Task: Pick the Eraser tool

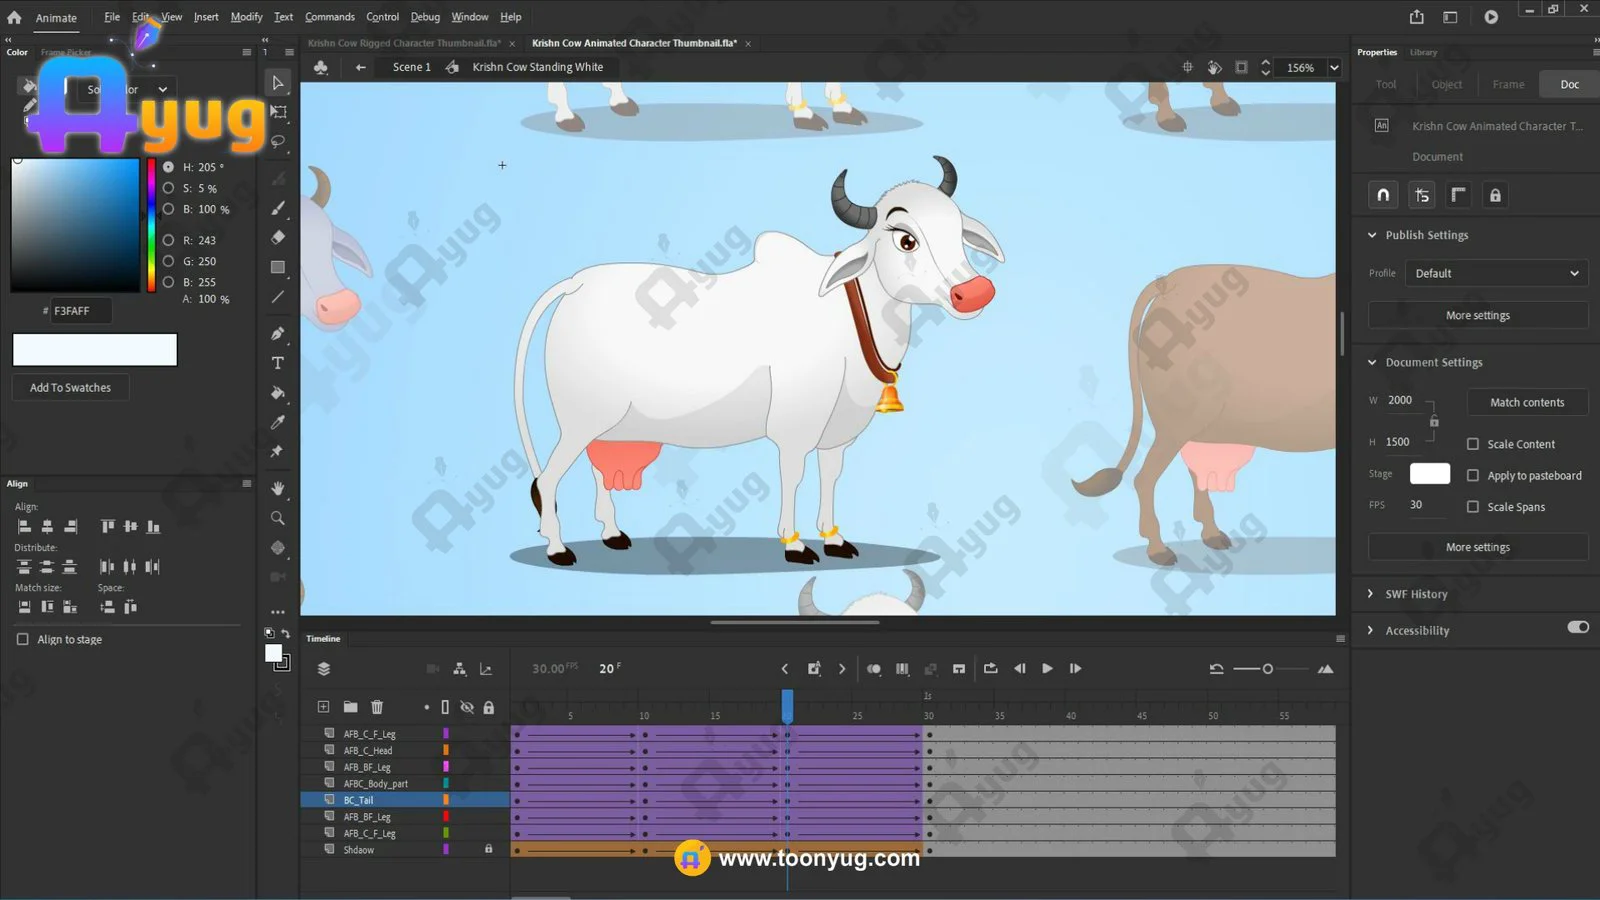Action: coord(278,237)
